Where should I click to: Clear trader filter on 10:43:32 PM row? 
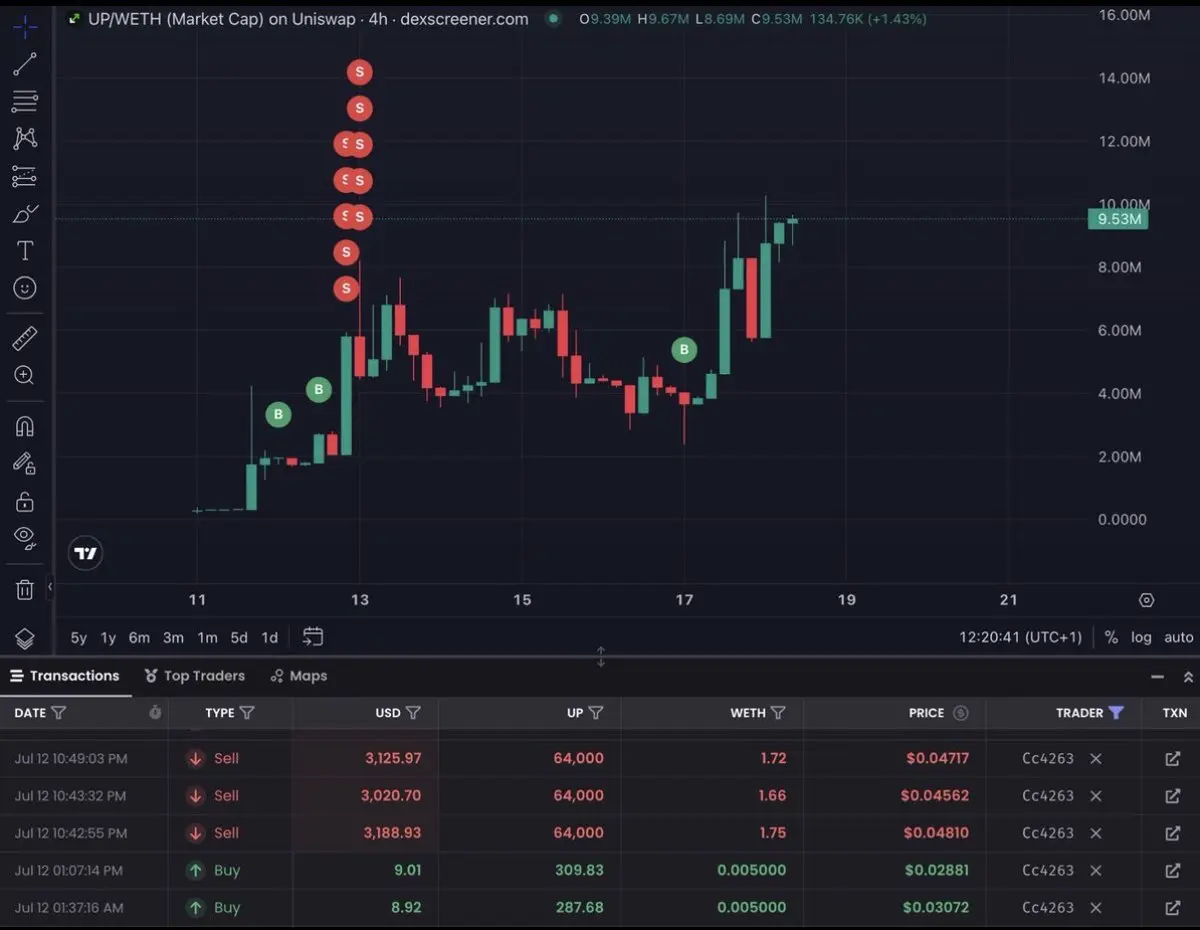[1096, 796]
